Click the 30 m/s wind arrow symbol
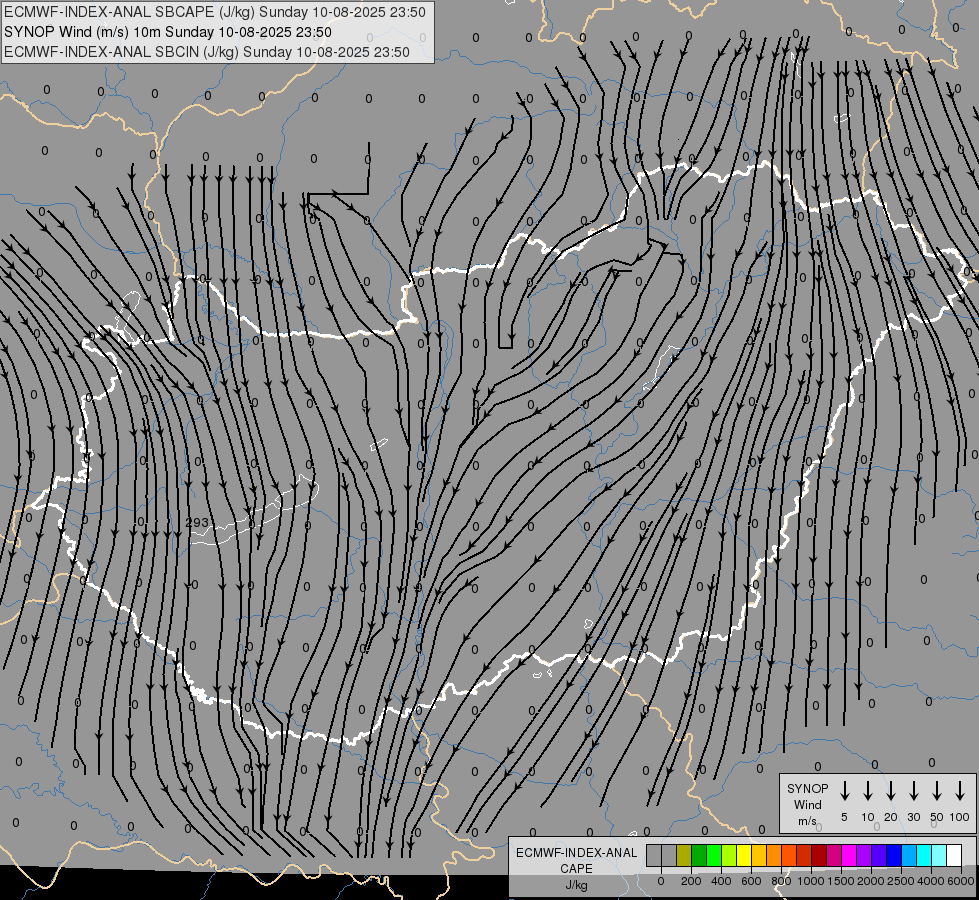Image resolution: width=979 pixels, height=900 pixels. point(913,791)
